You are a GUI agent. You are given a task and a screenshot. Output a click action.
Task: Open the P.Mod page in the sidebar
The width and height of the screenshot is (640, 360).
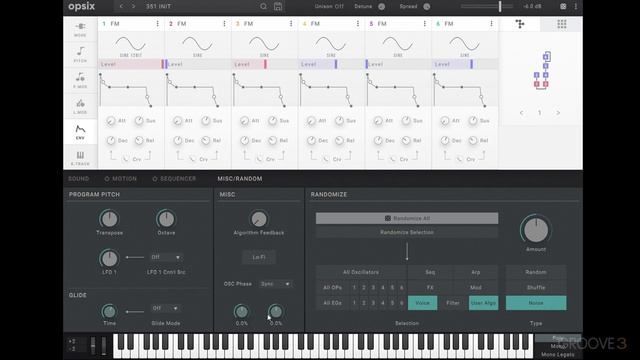click(80, 80)
